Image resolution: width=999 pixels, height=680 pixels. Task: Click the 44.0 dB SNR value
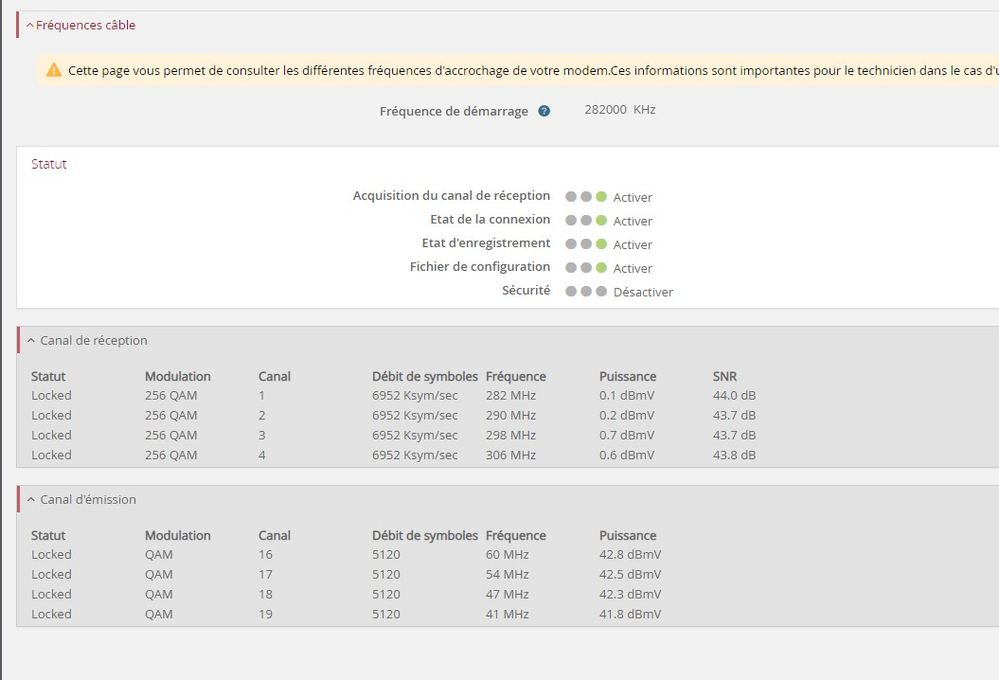734,396
